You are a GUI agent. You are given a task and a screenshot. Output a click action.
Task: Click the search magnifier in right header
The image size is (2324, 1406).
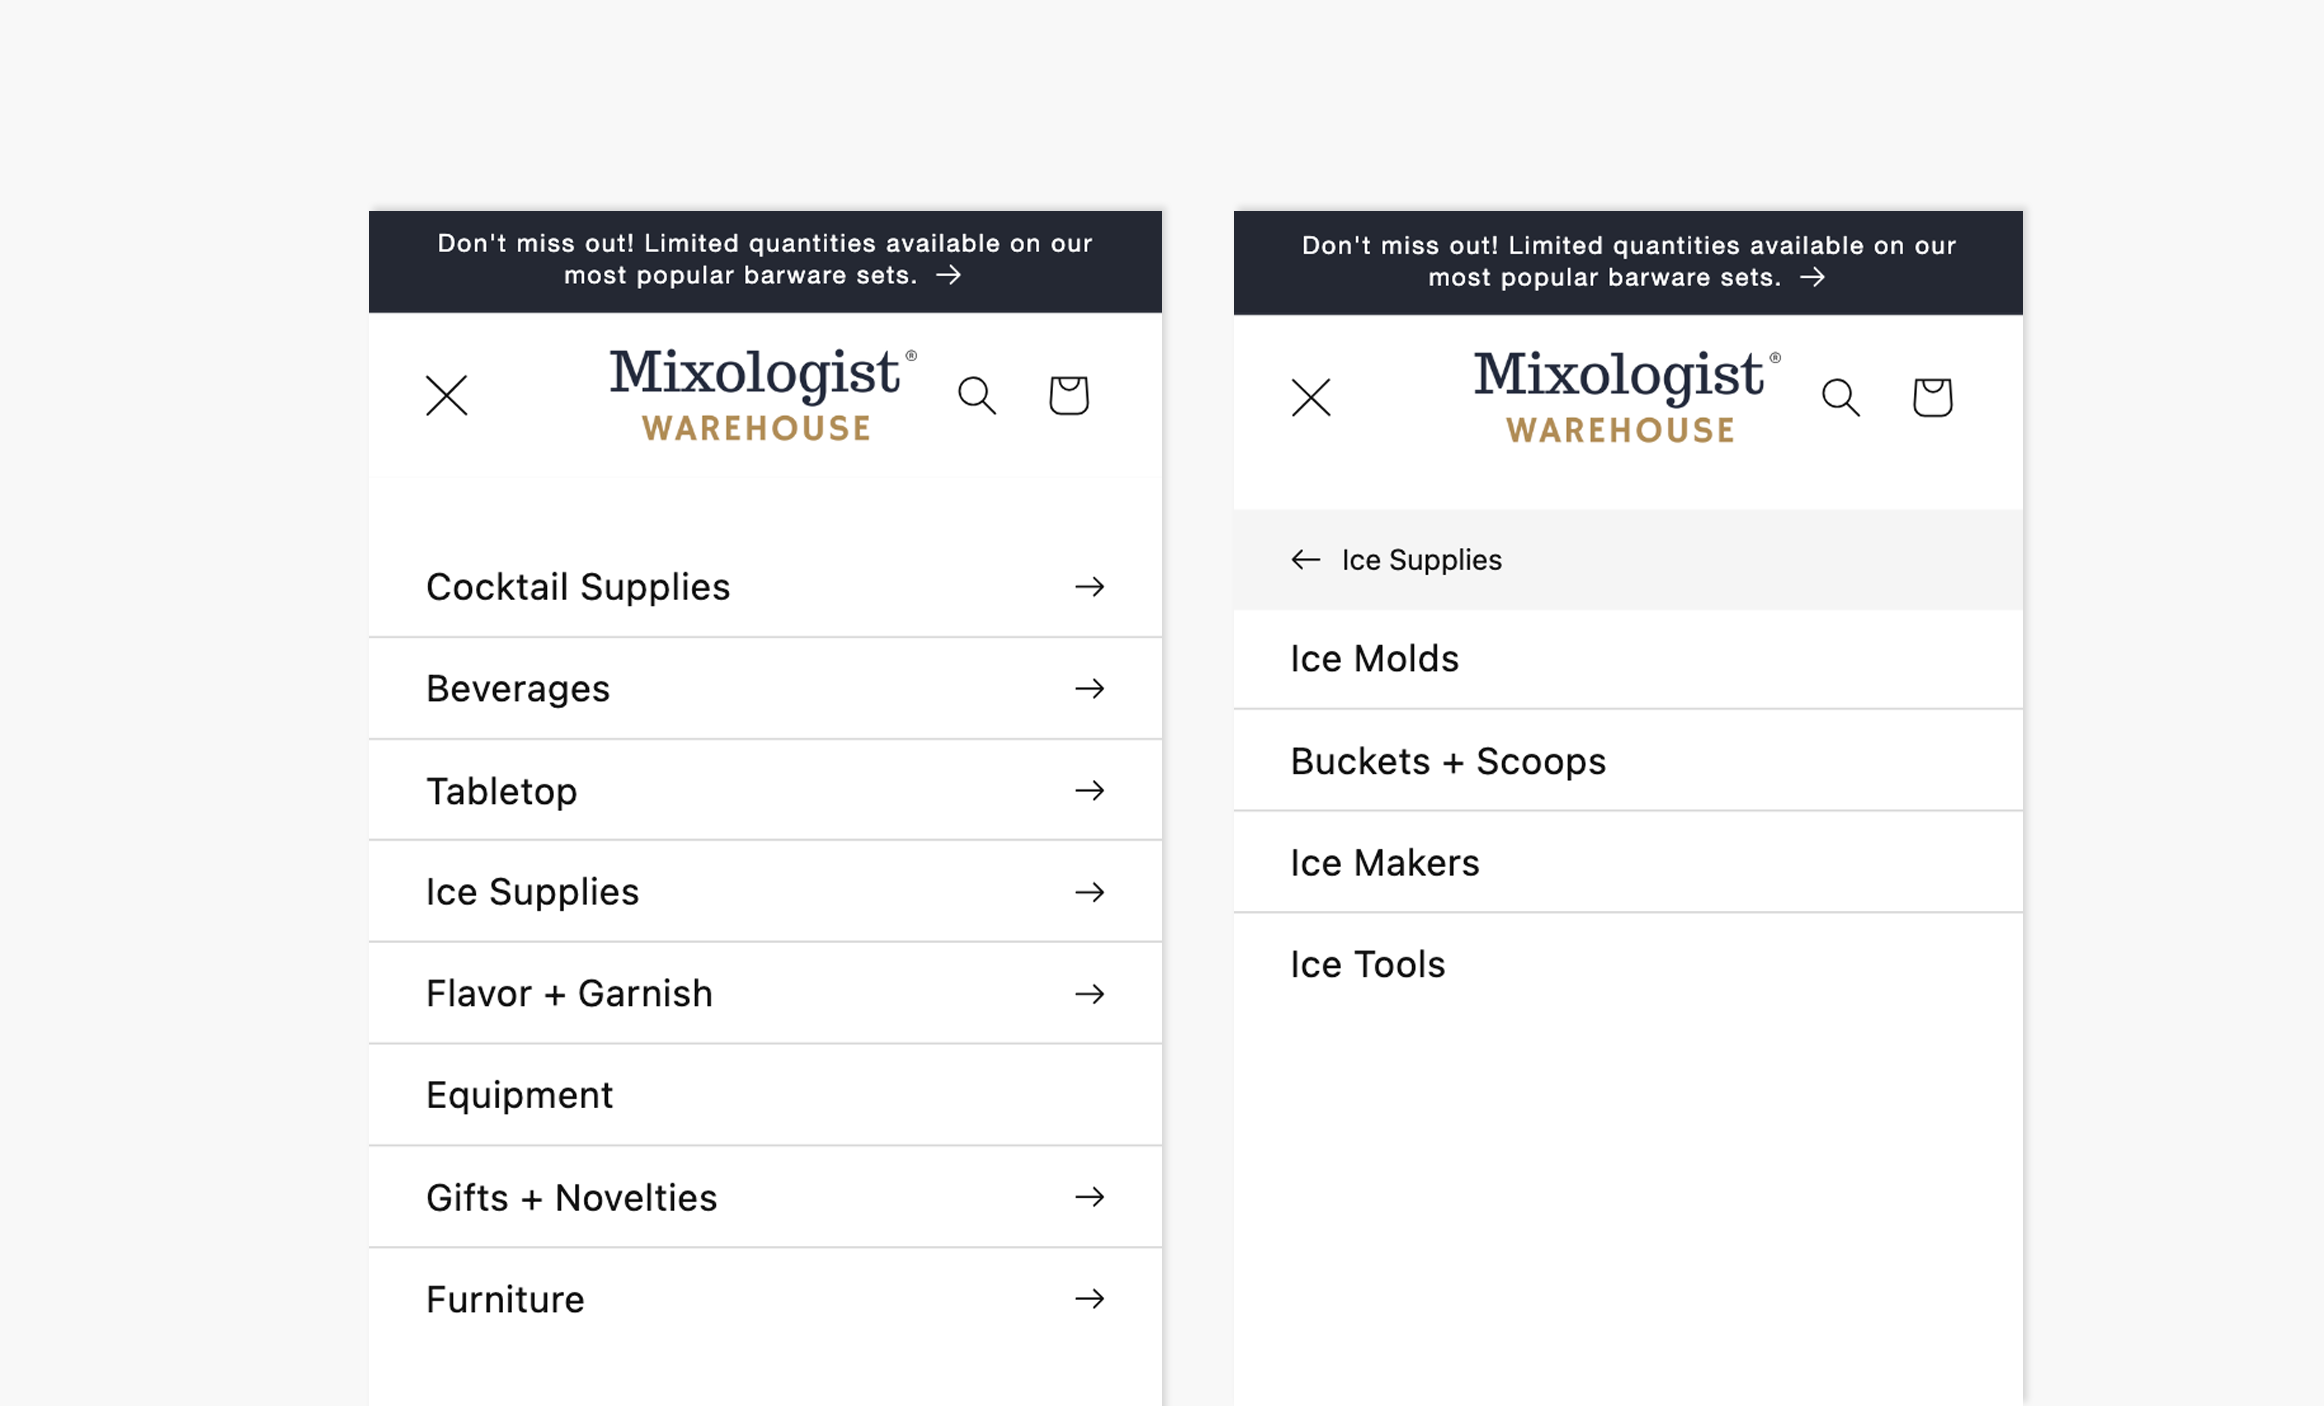(1840, 398)
